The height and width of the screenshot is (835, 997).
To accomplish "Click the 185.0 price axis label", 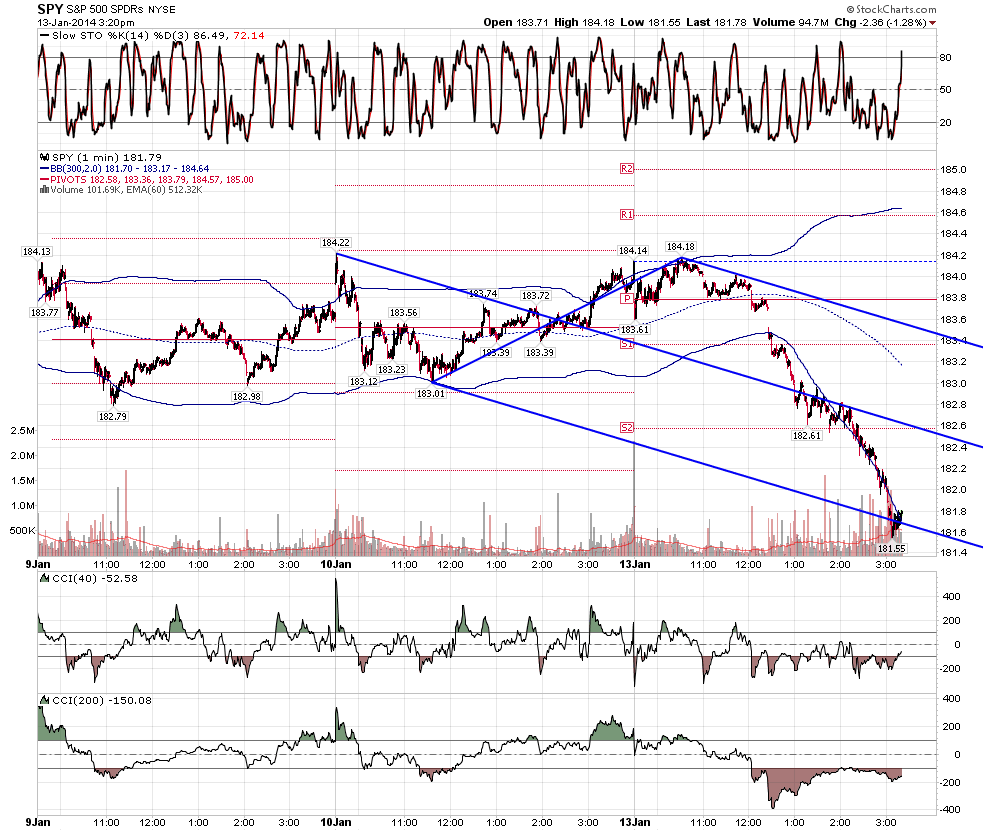I will pyautogui.click(x=953, y=169).
